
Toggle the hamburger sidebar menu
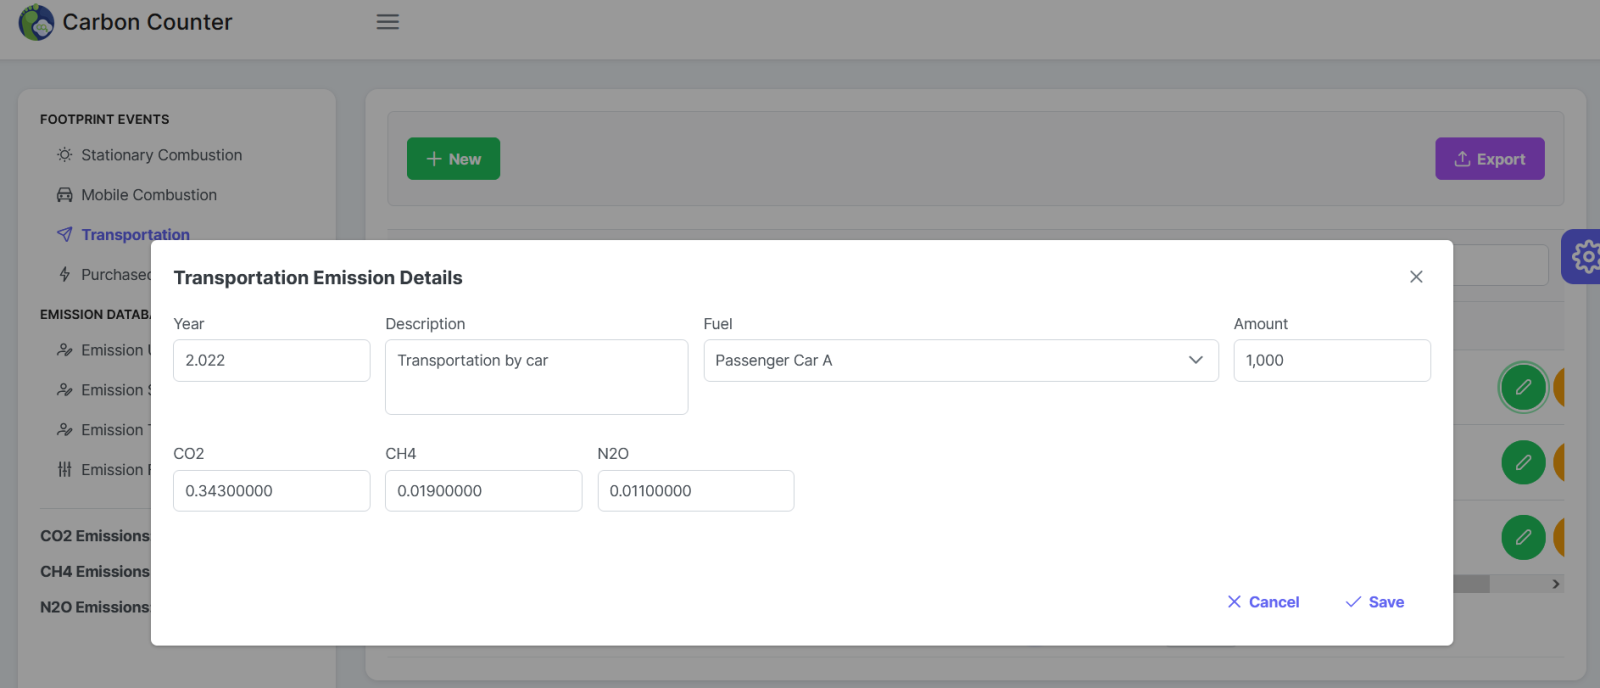[x=387, y=22]
